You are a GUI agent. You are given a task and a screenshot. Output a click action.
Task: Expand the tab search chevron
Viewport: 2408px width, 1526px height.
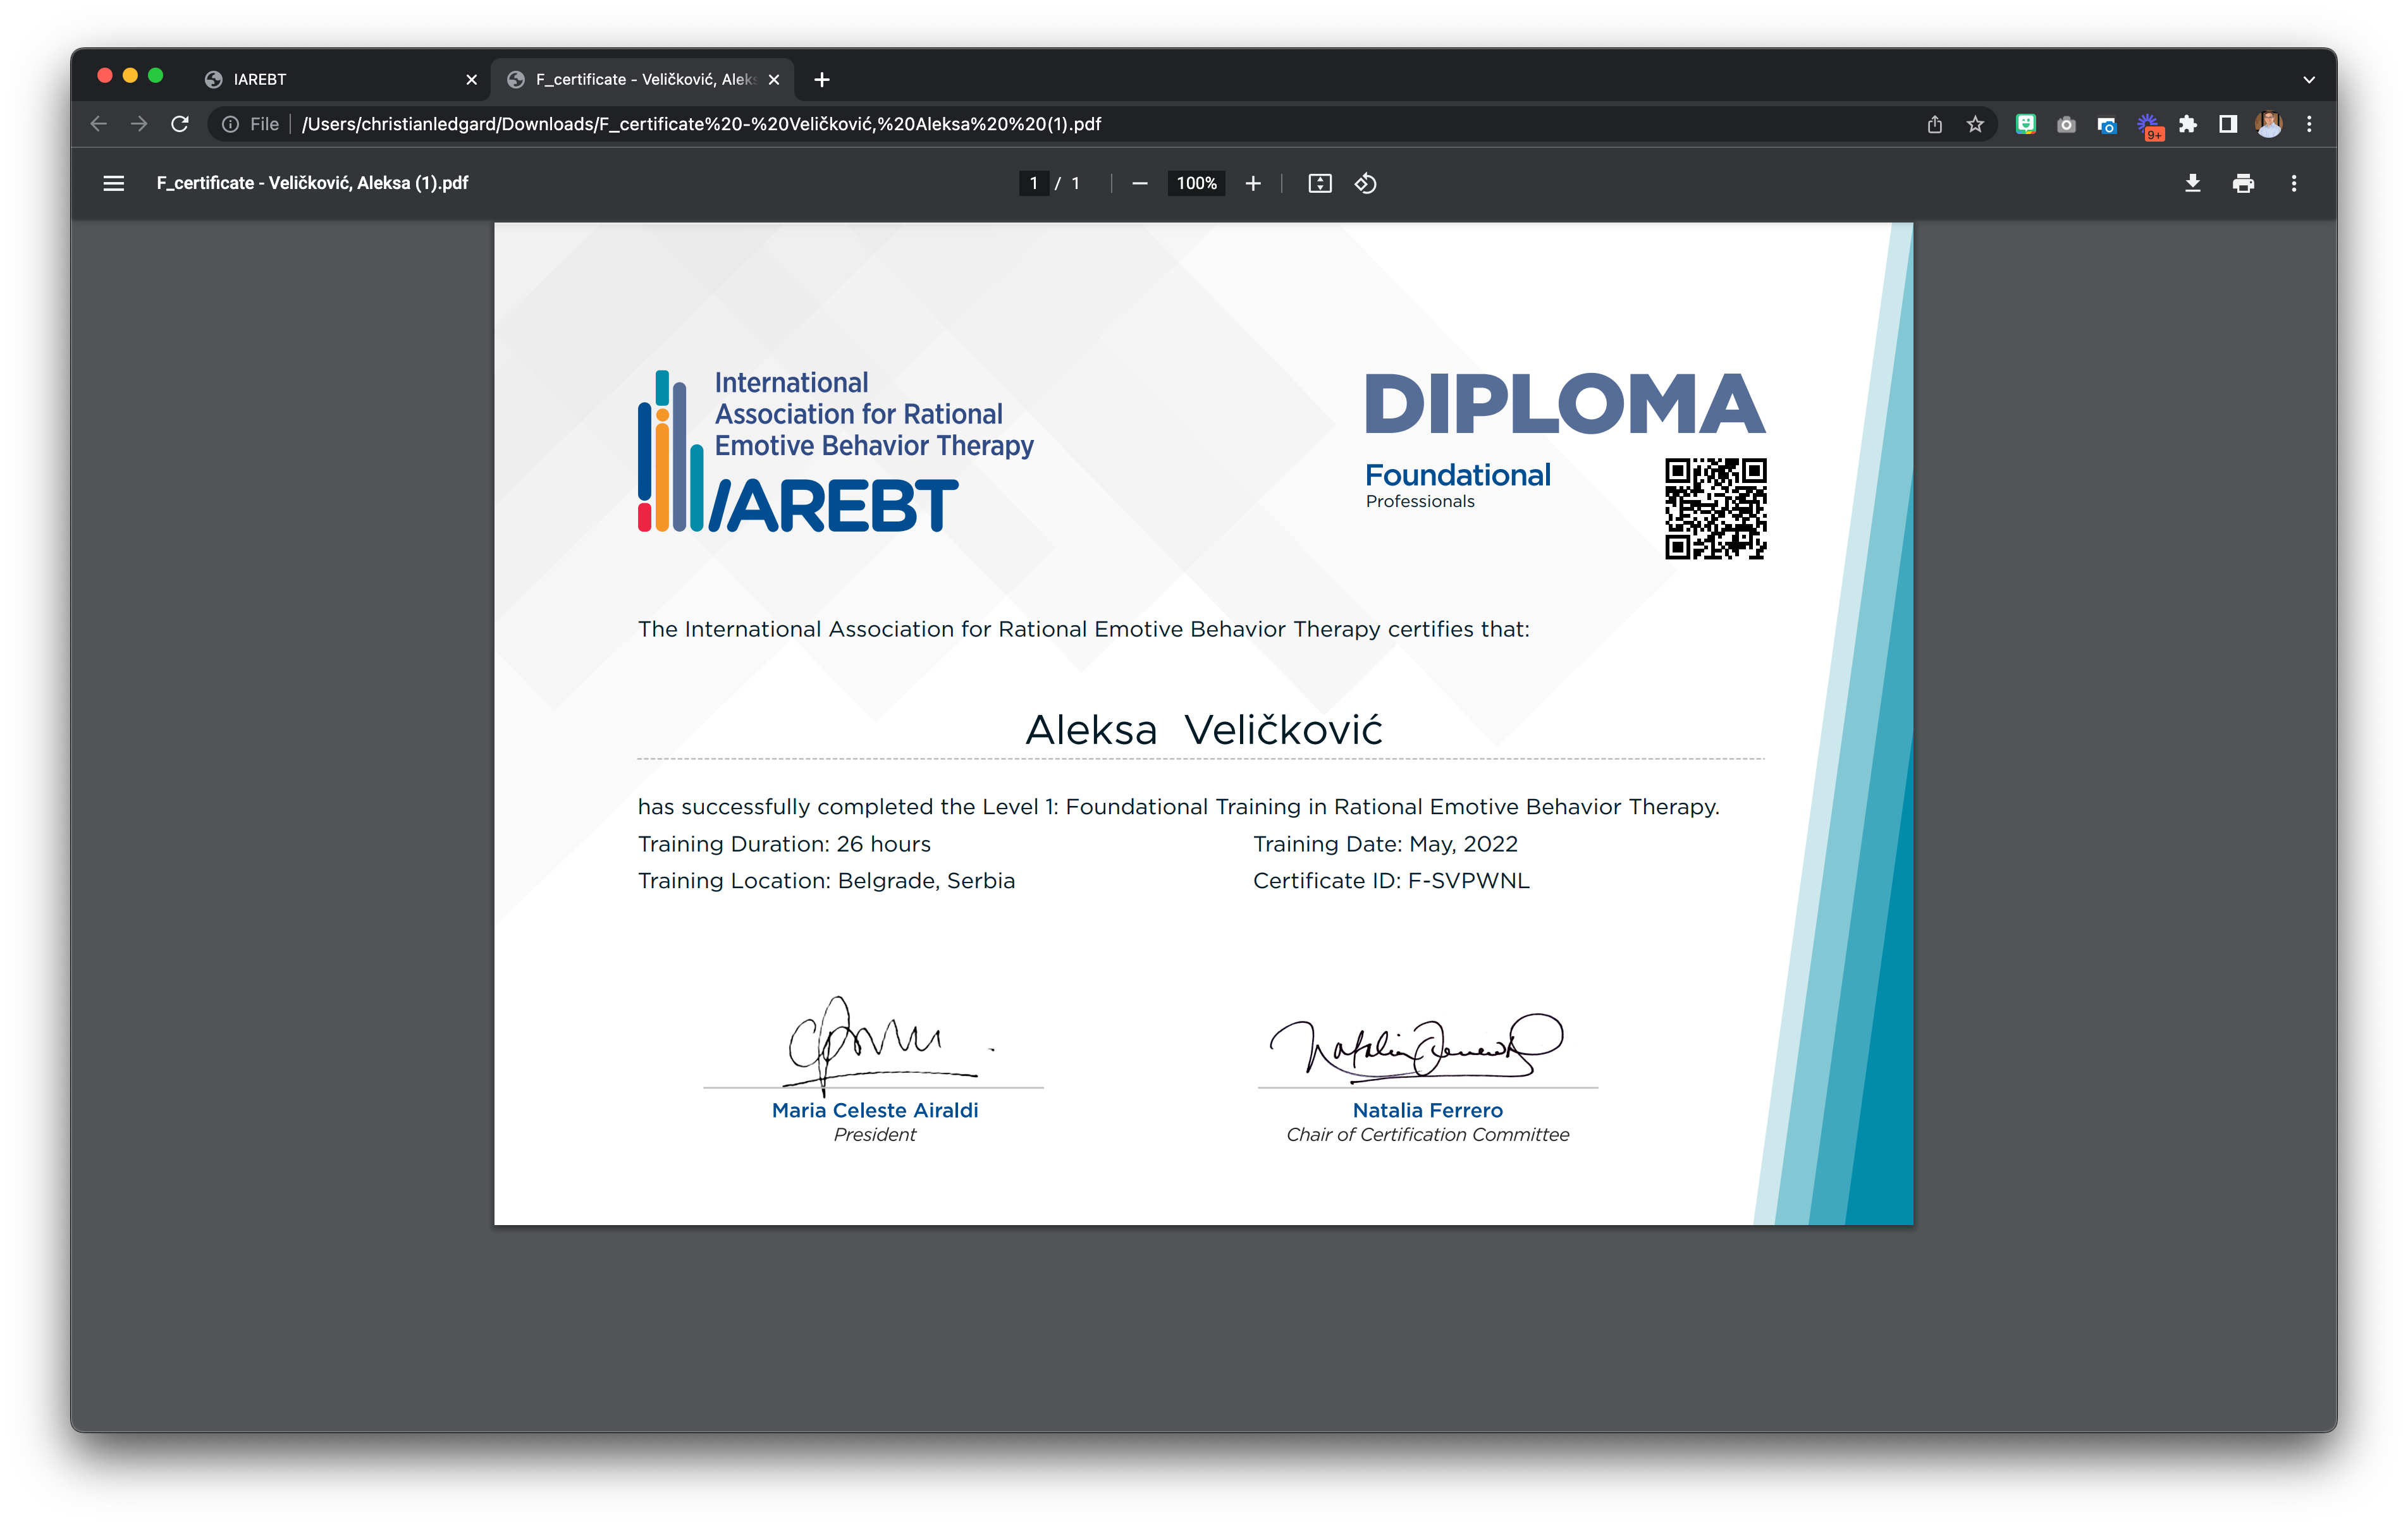[x=2309, y=80]
